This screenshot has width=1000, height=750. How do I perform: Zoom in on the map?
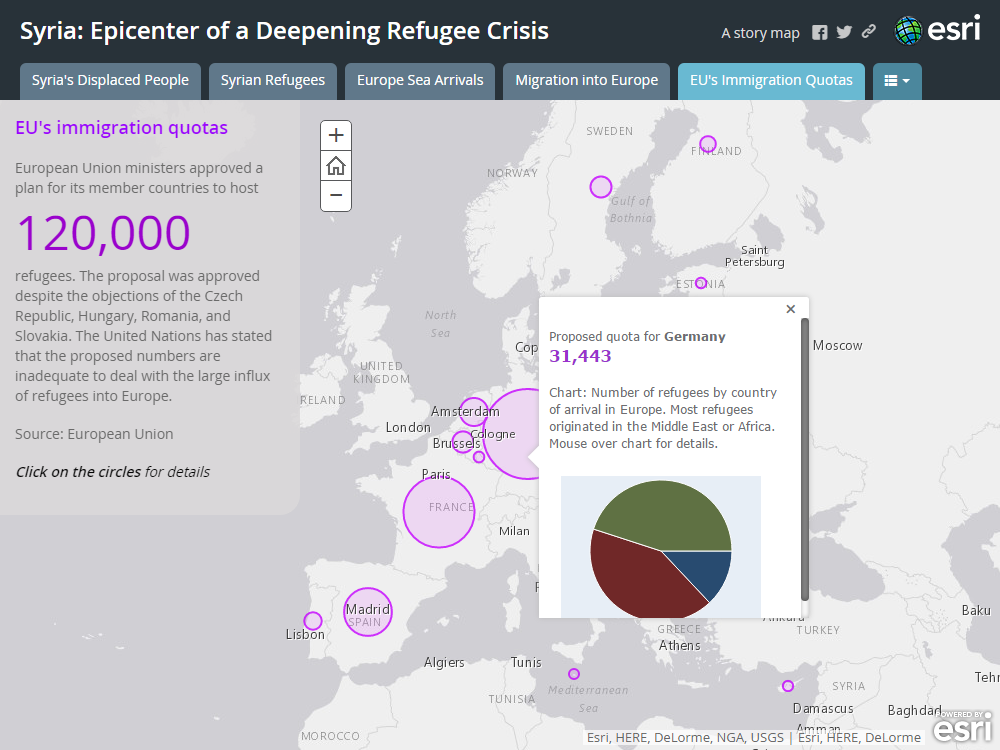pyautogui.click(x=336, y=135)
